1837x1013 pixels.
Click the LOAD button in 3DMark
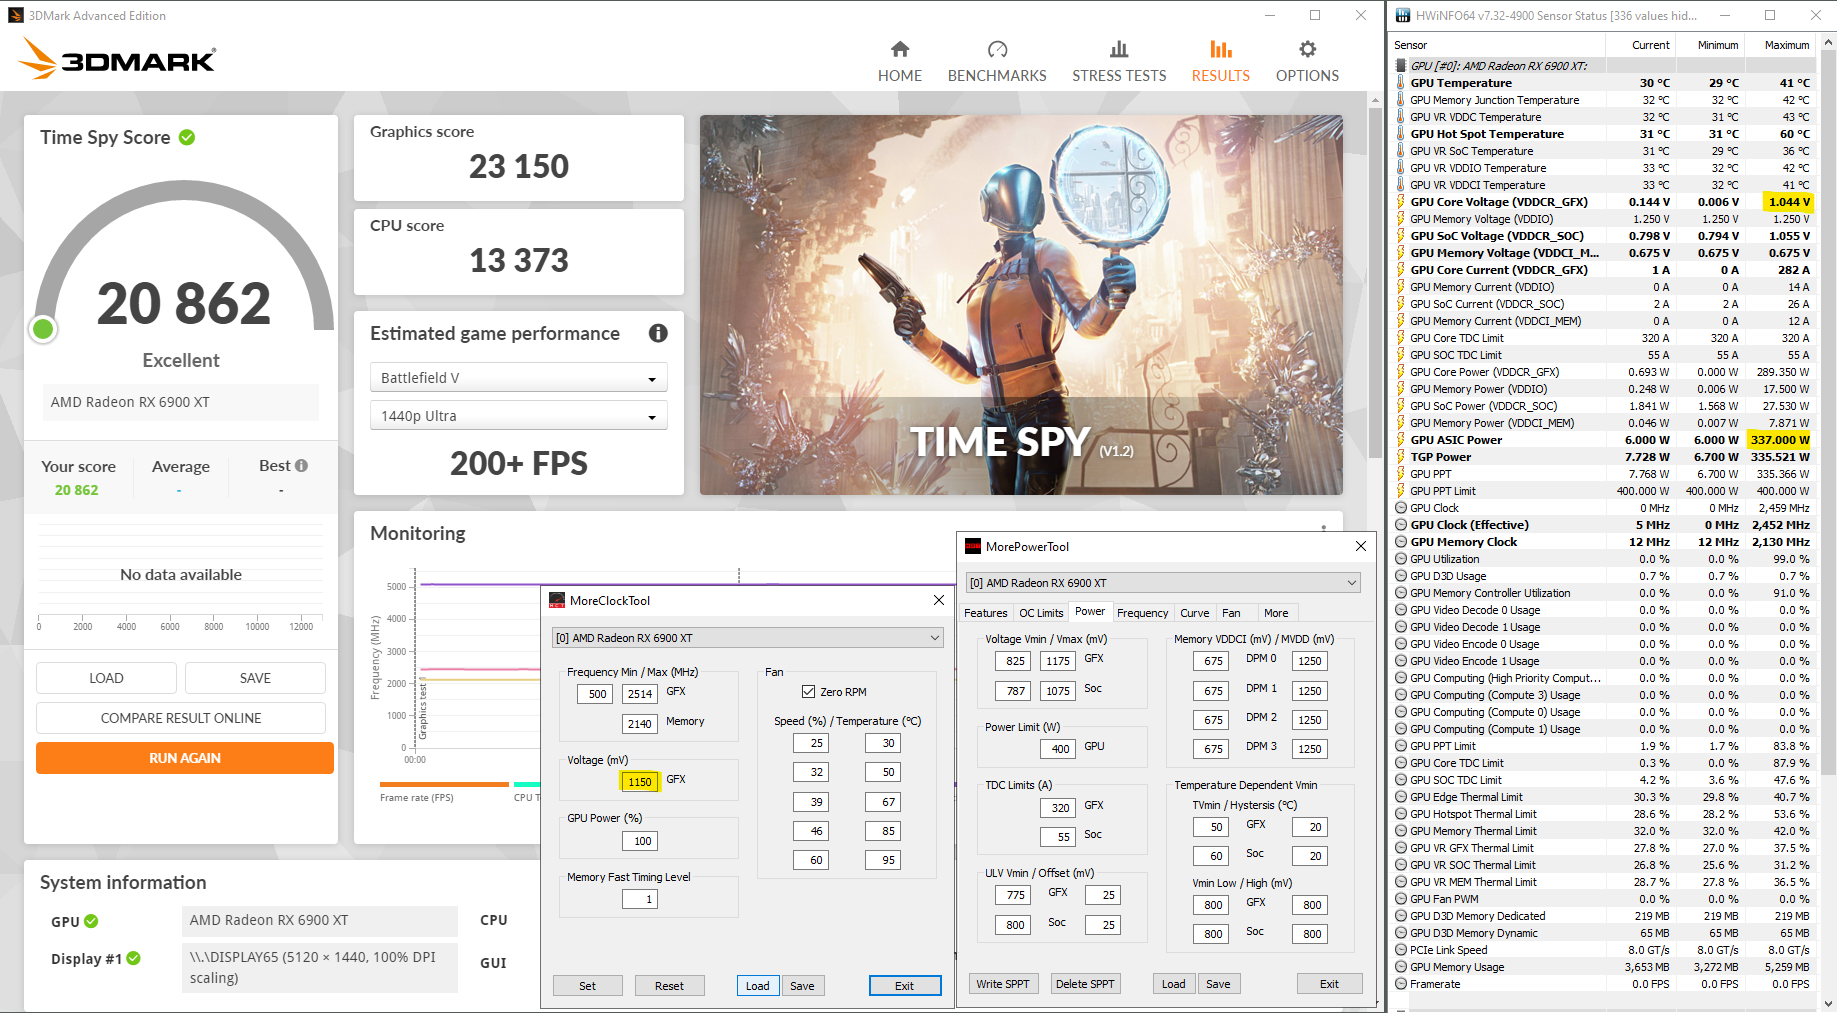[x=106, y=678]
